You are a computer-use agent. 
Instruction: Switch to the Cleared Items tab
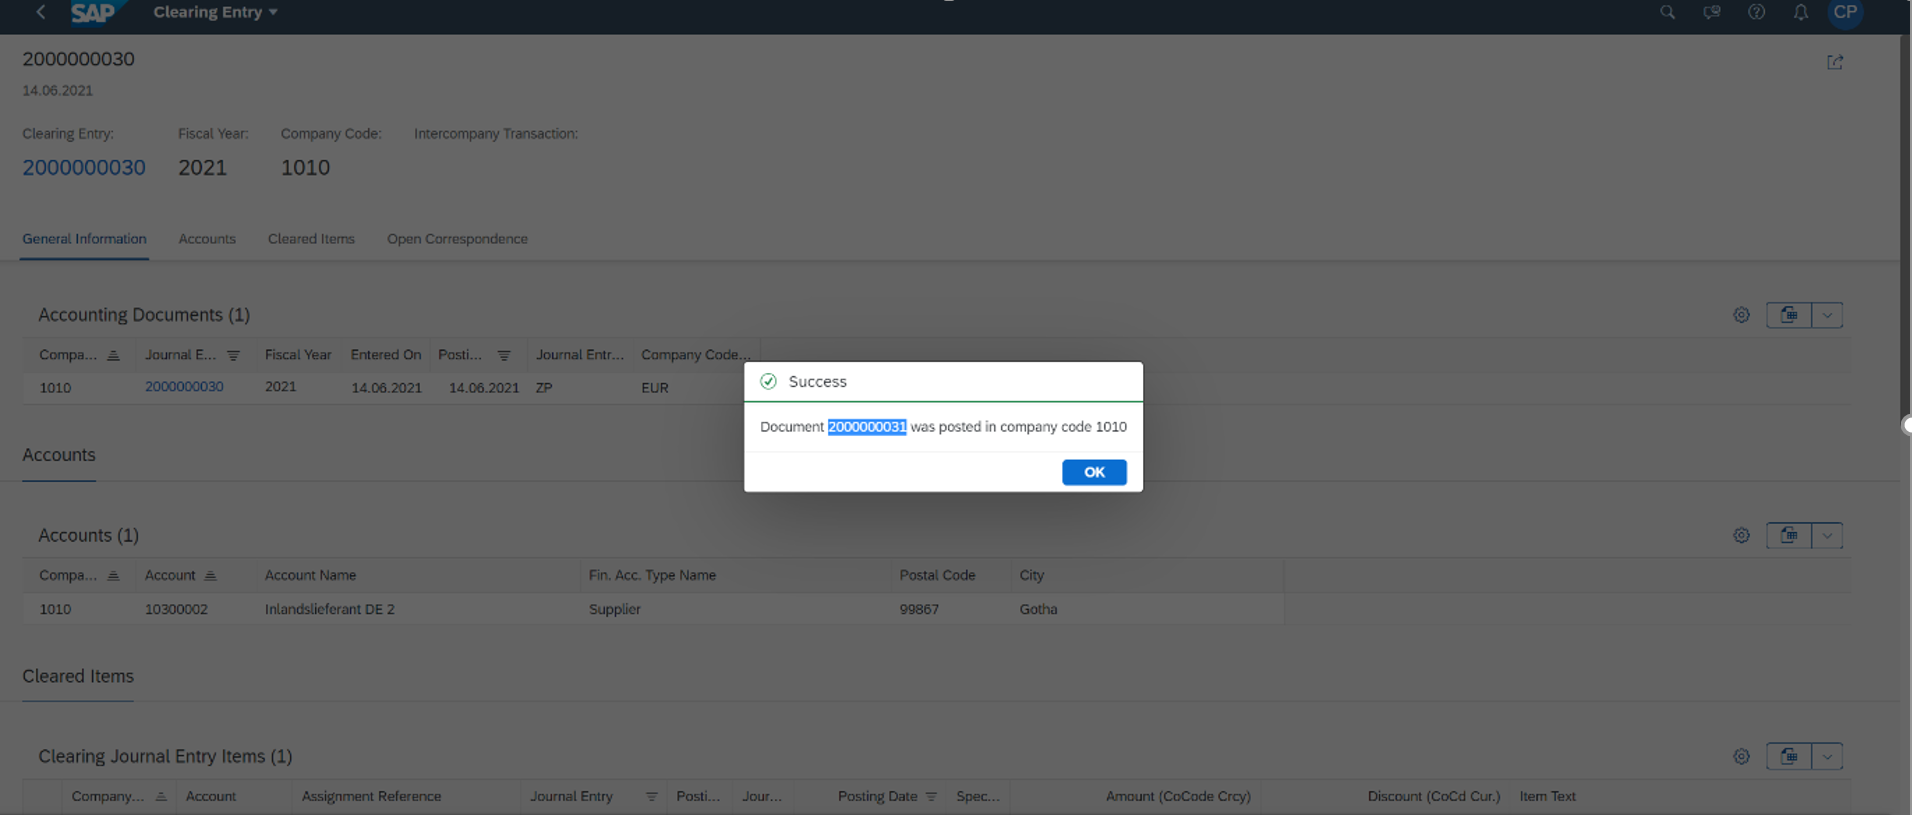tap(311, 239)
